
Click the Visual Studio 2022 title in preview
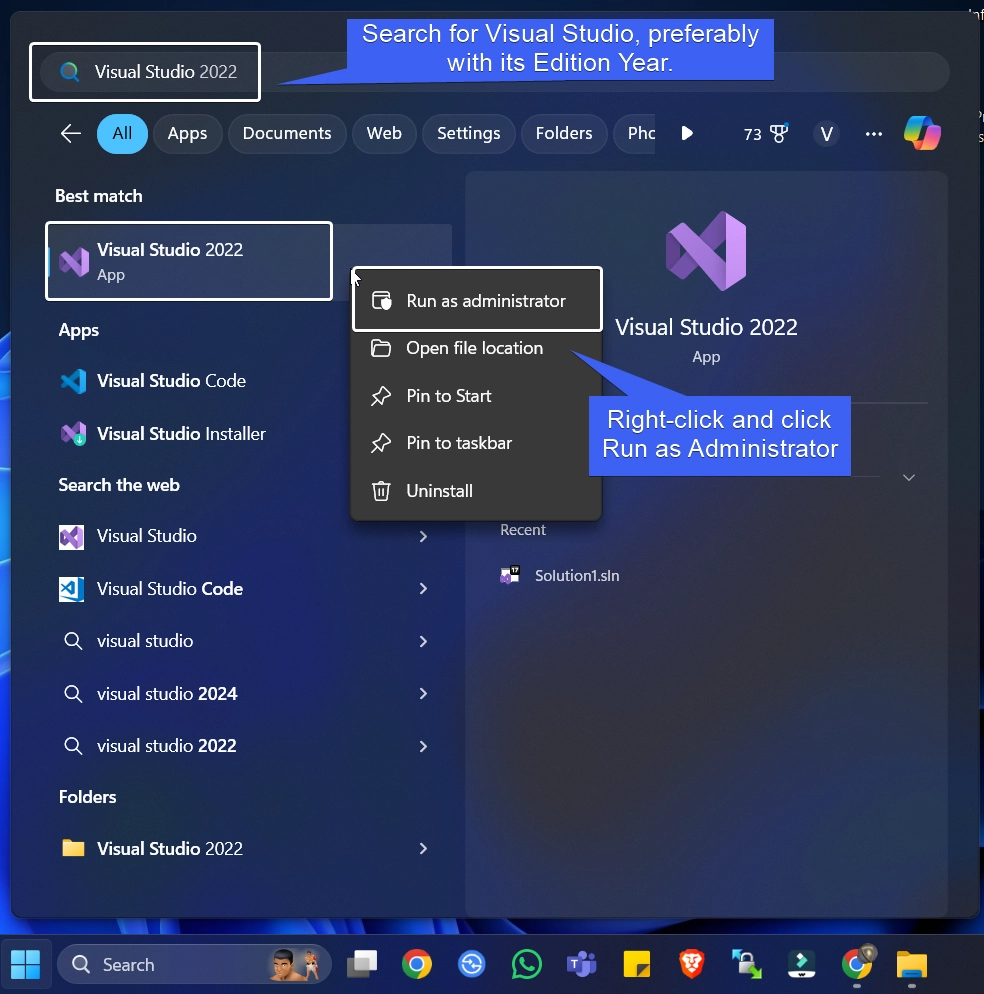pos(706,327)
